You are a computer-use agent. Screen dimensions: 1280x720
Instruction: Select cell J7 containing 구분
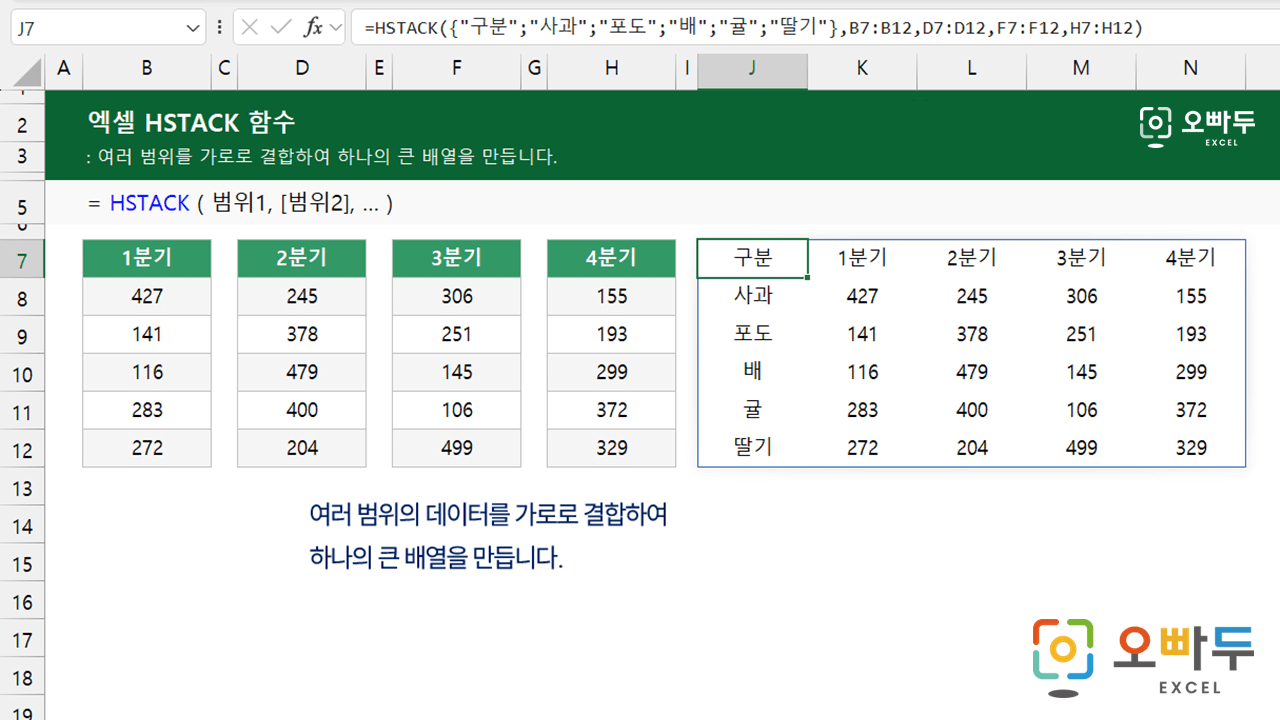tap(753, 258)
